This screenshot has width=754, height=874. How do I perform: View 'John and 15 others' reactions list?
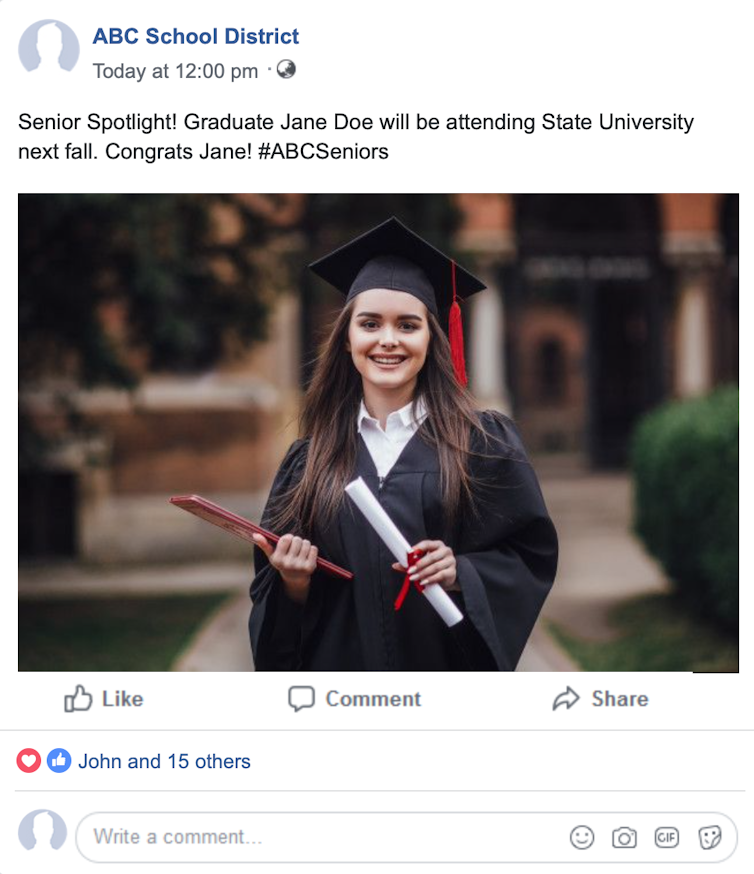pyautogui.click(x=164, y=762)
